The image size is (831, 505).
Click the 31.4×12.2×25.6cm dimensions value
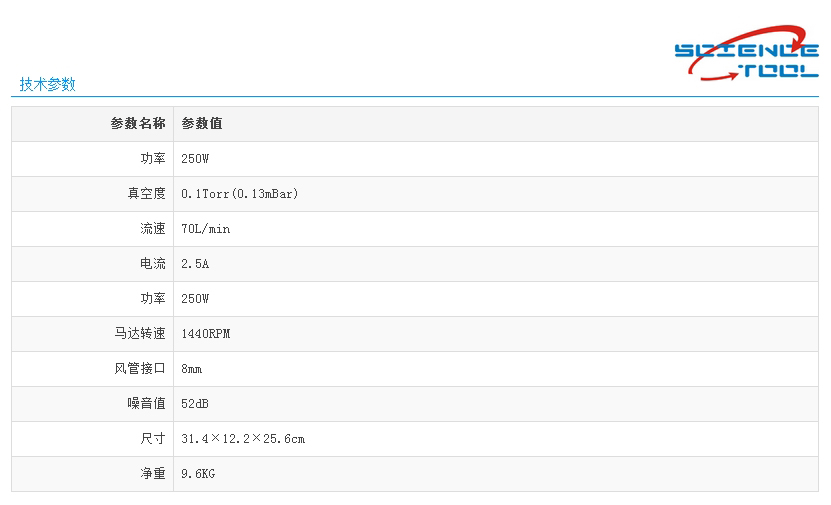(243, 439)
